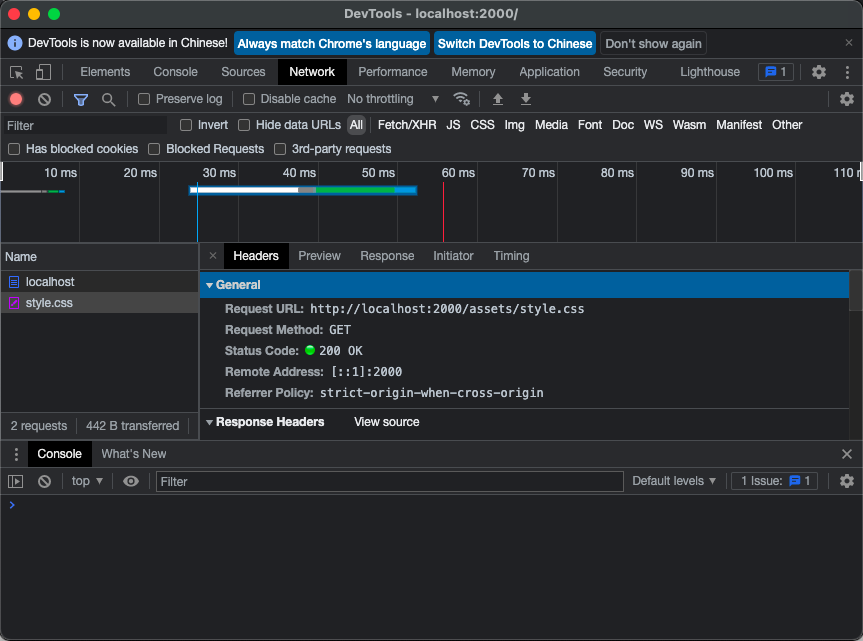This screenshot has width=863, height=641.
Task: Switch to the Timing tab of the request
Action: point(511,256)
